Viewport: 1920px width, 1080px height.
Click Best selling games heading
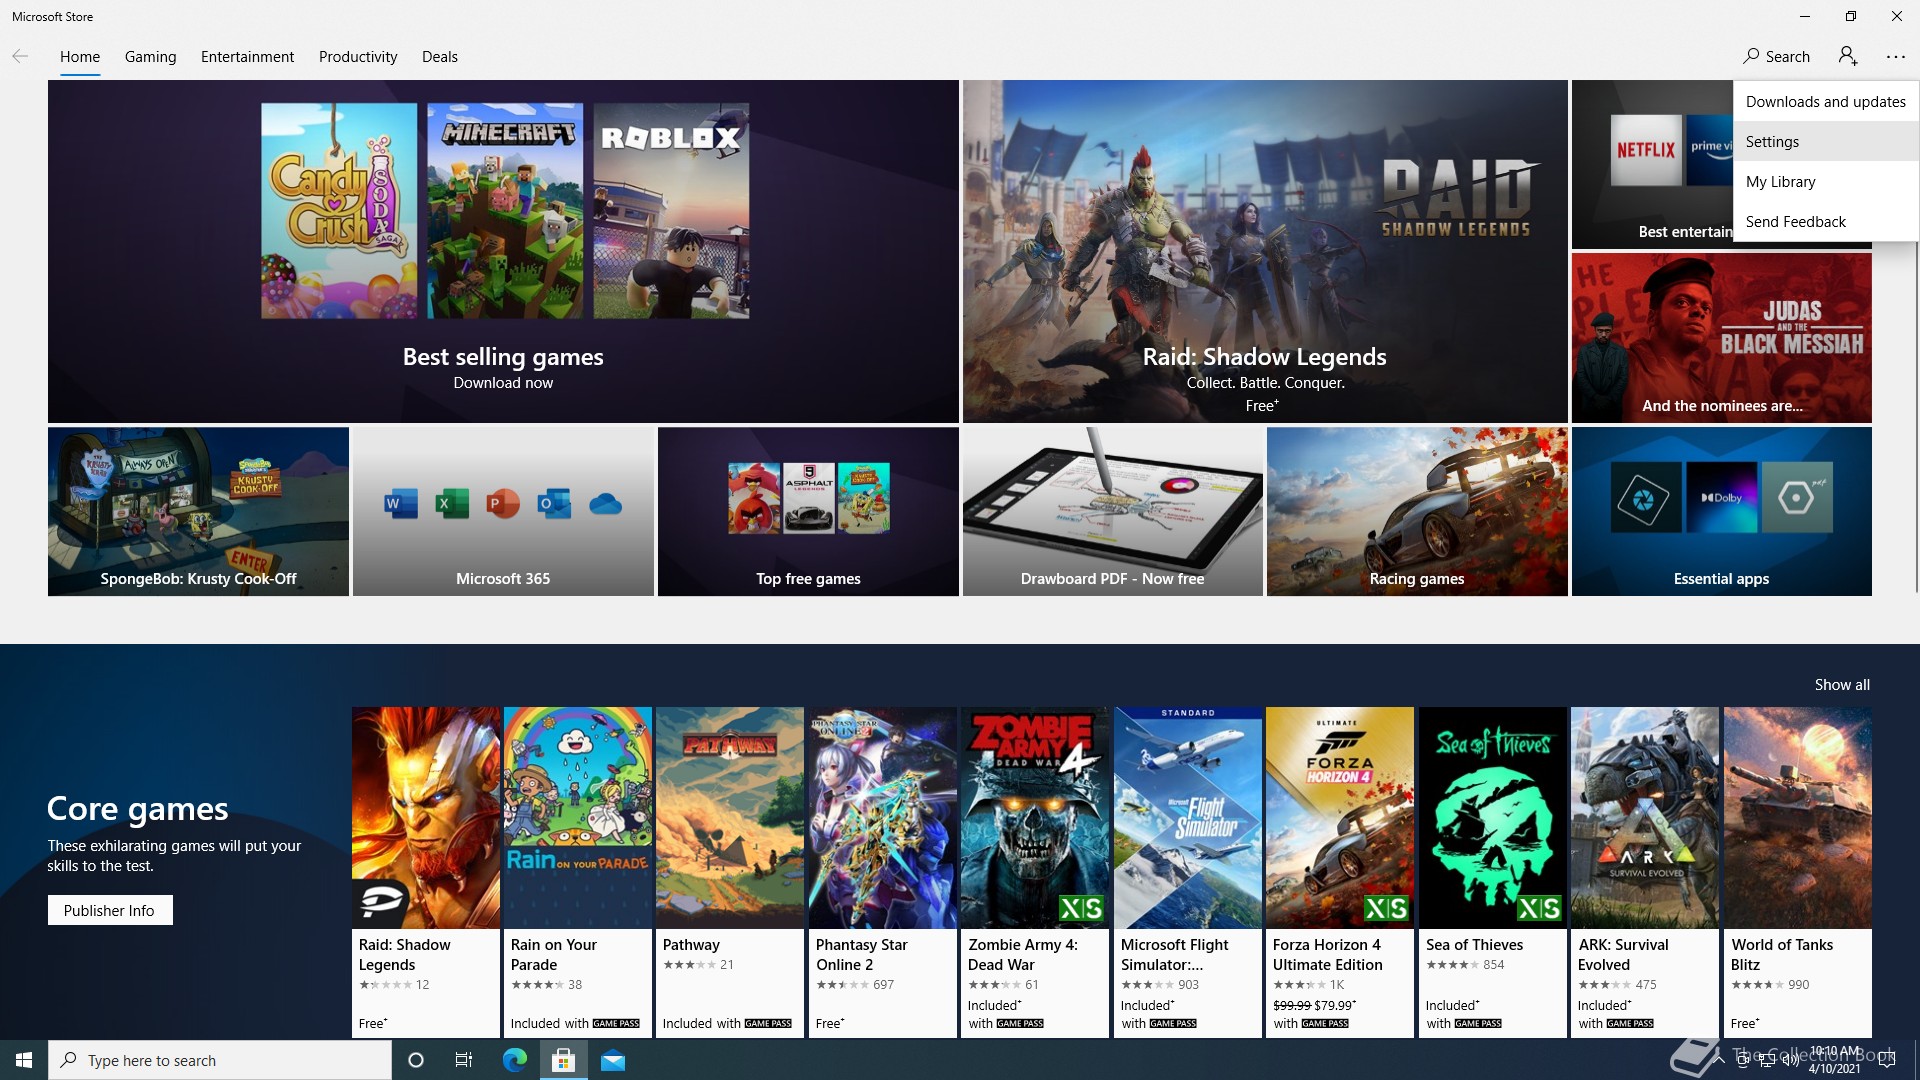(503, 357)
